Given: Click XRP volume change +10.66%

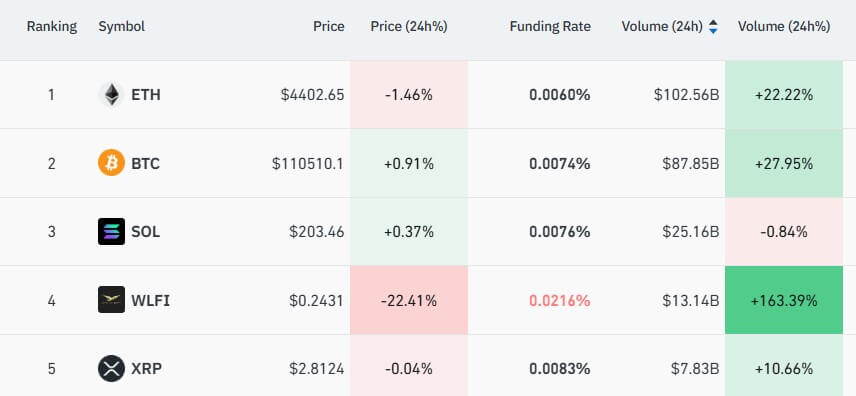Looking at the screenshot, I should (x=784, y=369).
